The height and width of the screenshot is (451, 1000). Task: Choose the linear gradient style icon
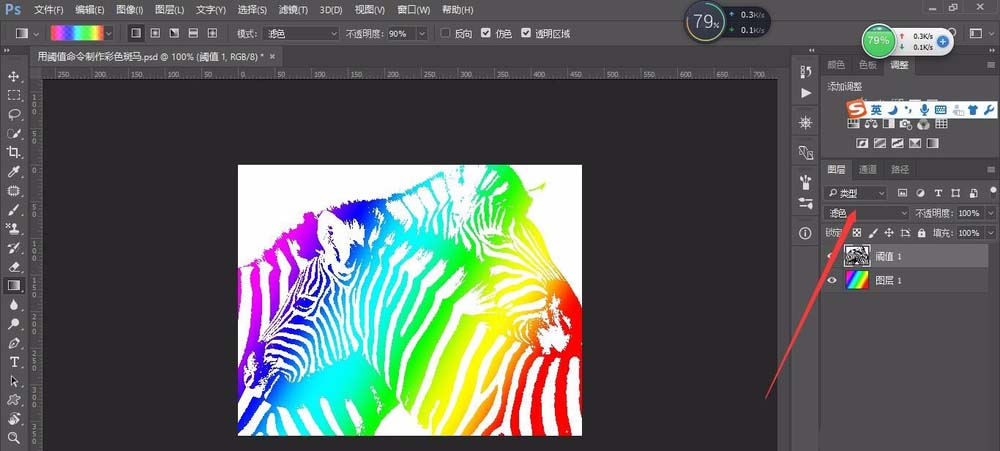[136, 33]
